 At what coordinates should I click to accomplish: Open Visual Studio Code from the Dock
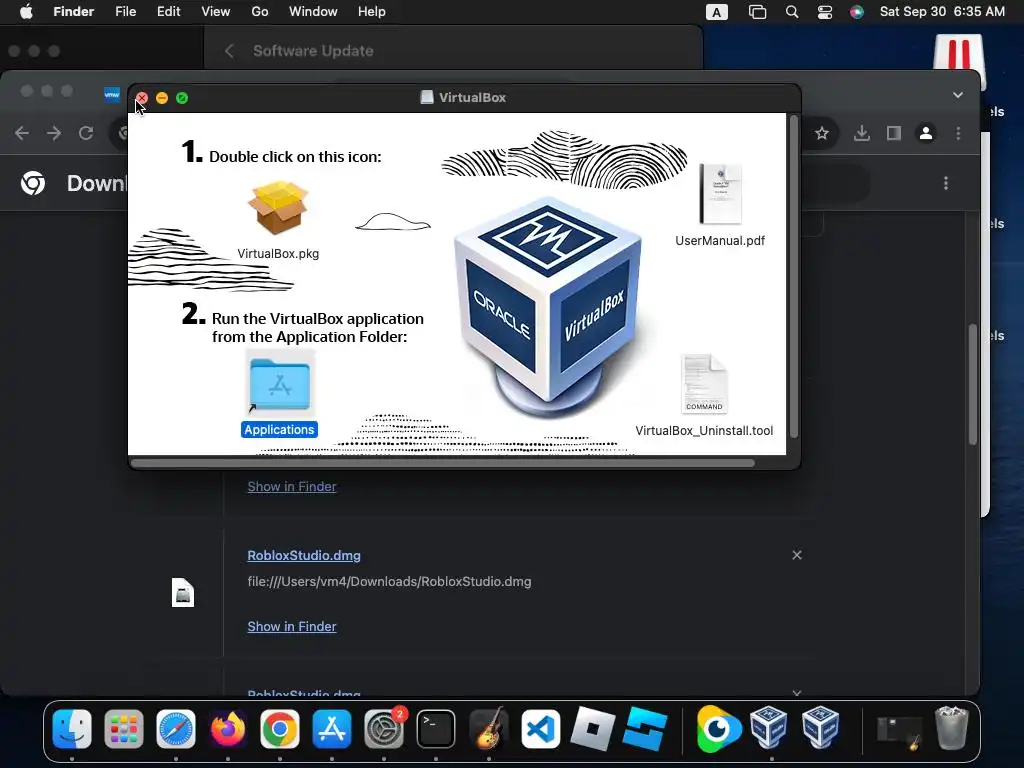coord(540,728)
